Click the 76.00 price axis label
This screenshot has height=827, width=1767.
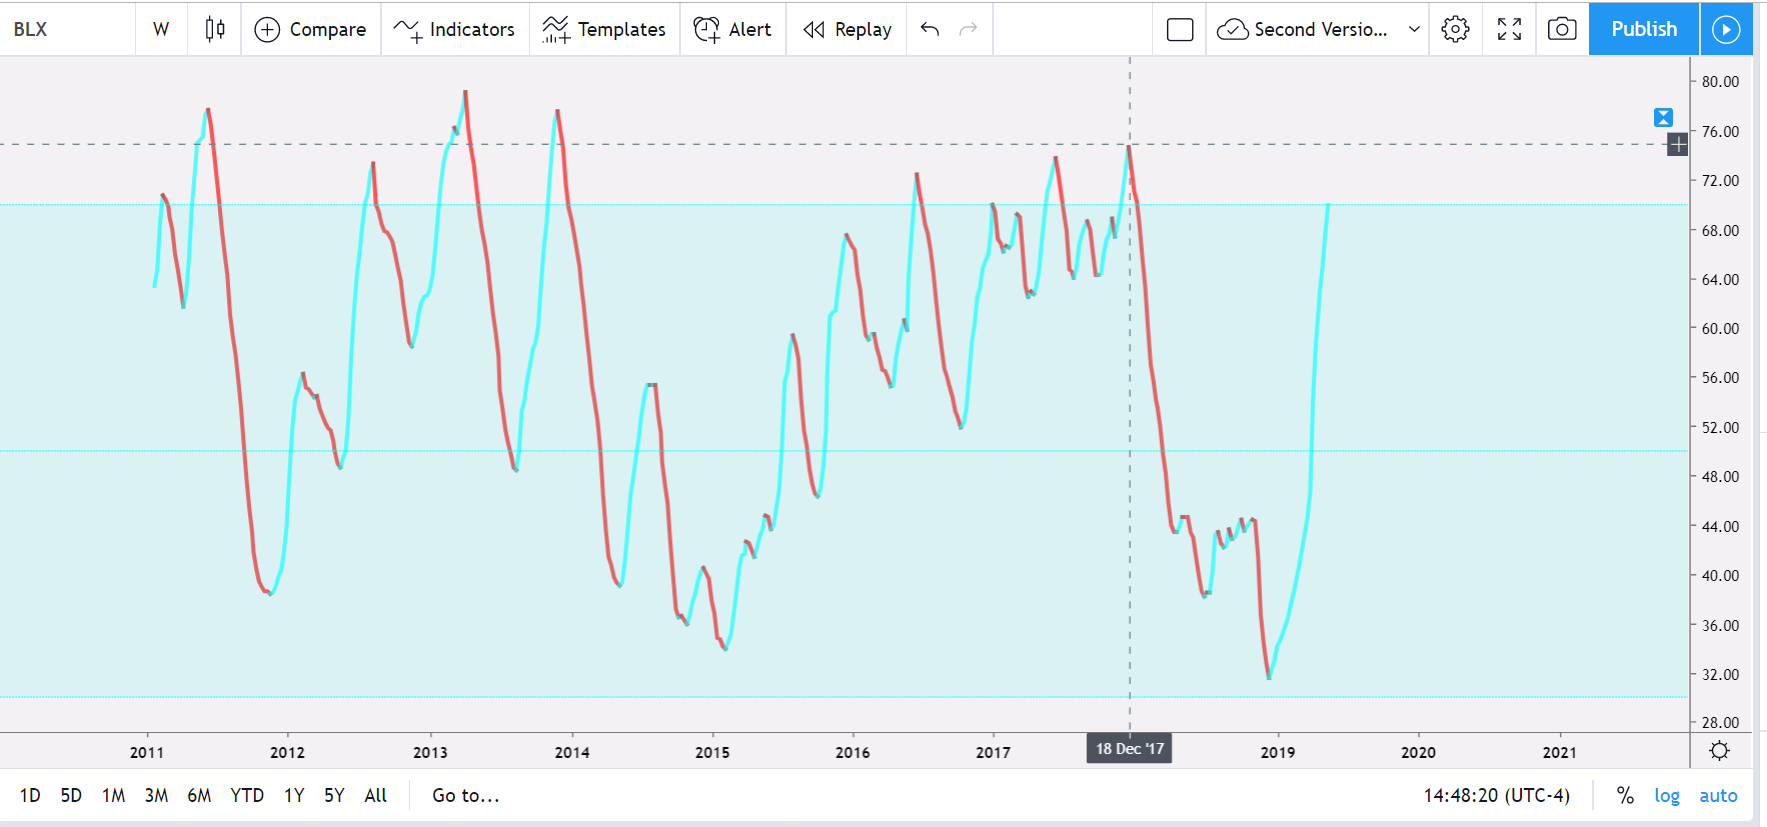[1720, 132]
